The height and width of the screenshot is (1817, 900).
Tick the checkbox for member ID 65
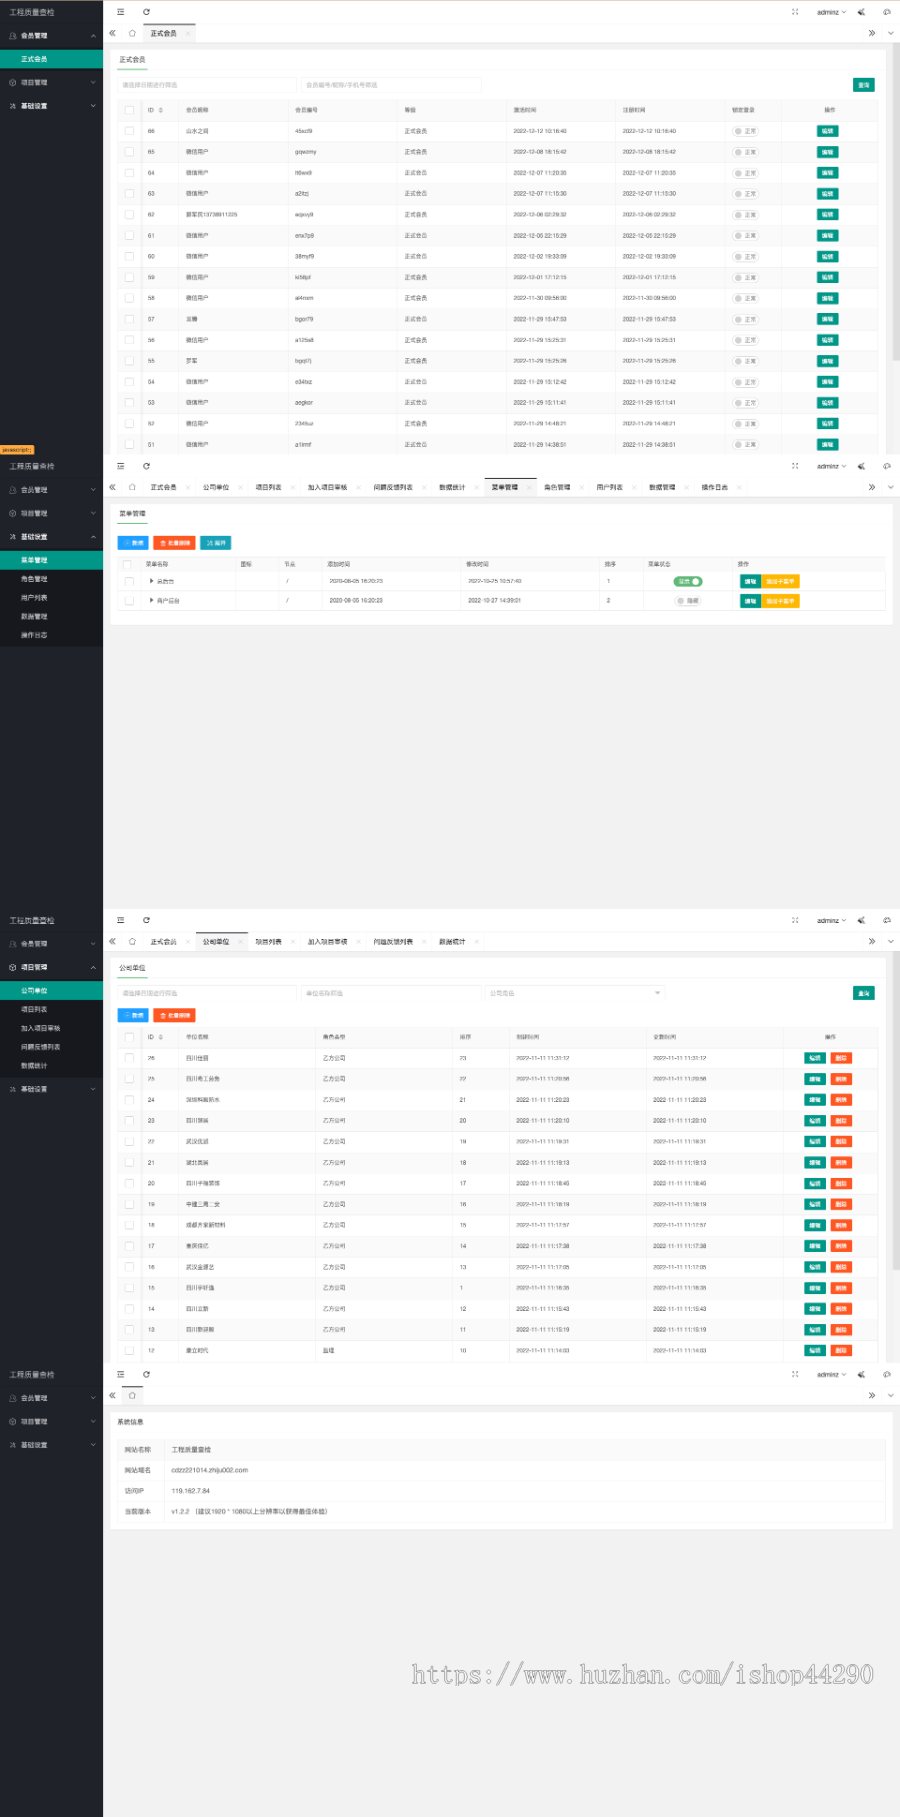[129, 152]
